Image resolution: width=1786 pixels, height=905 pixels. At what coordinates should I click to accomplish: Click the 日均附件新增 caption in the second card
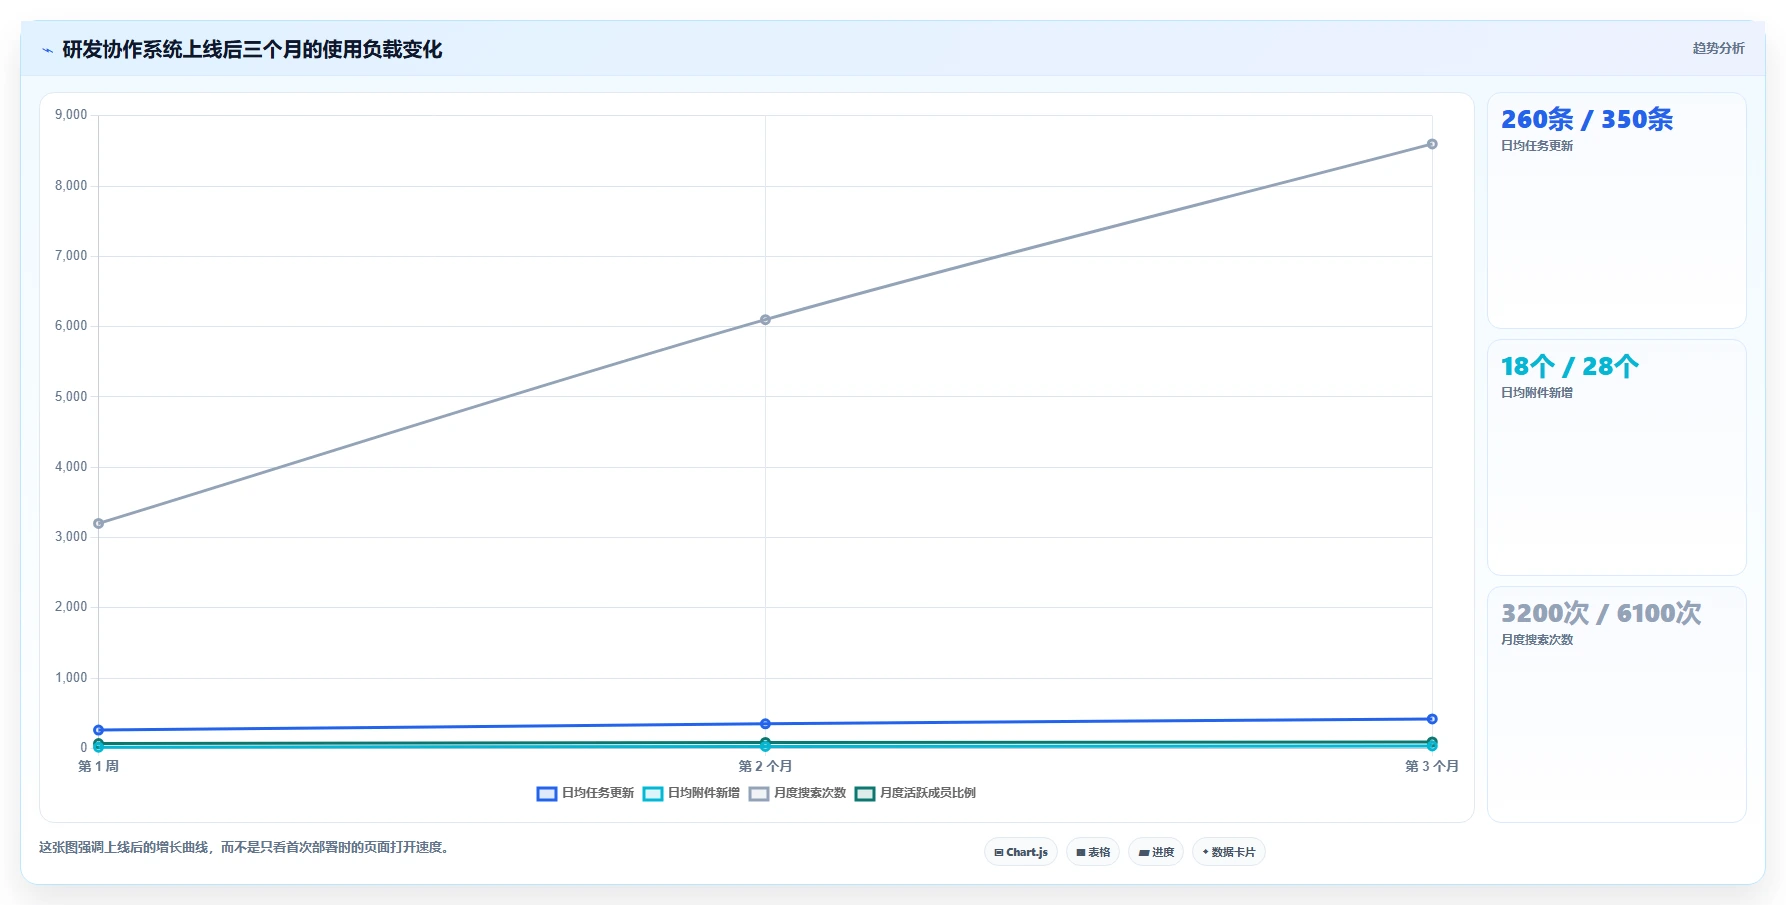(1537, 393)
